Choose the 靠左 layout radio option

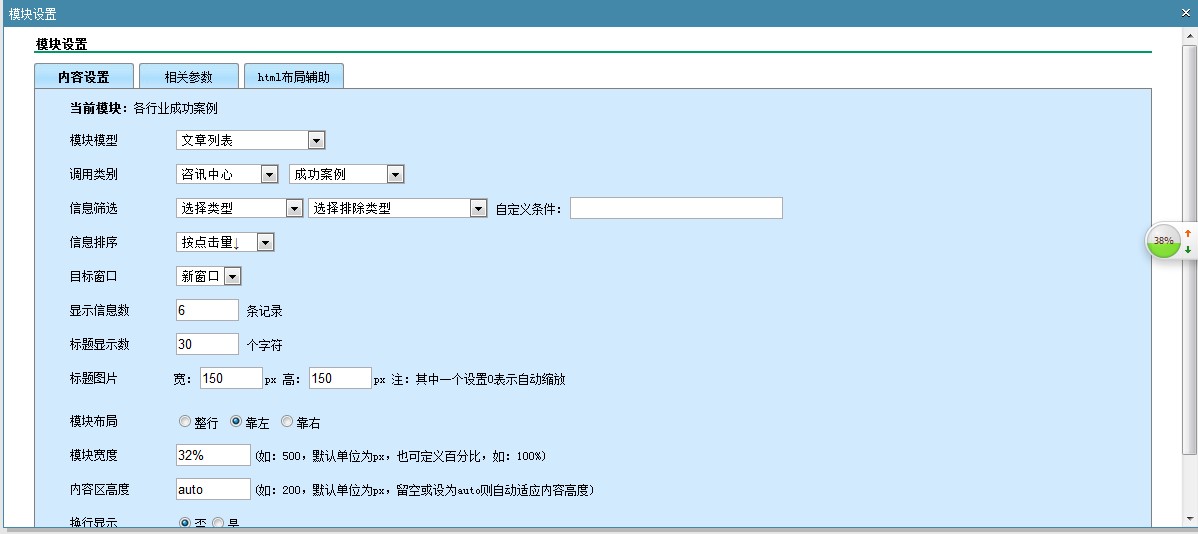point(236,422)
